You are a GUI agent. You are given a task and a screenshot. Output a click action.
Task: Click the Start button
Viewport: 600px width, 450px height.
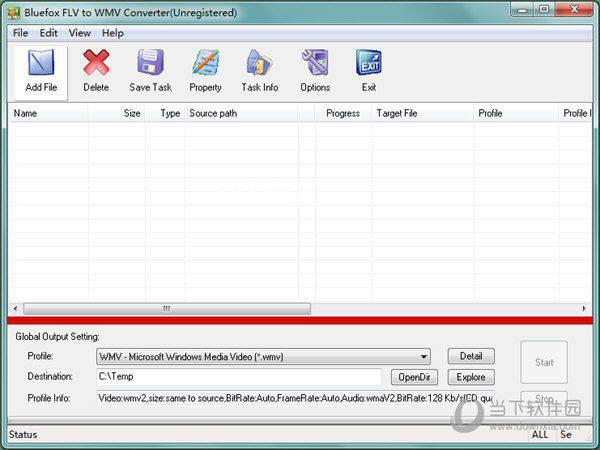[544, 362]
